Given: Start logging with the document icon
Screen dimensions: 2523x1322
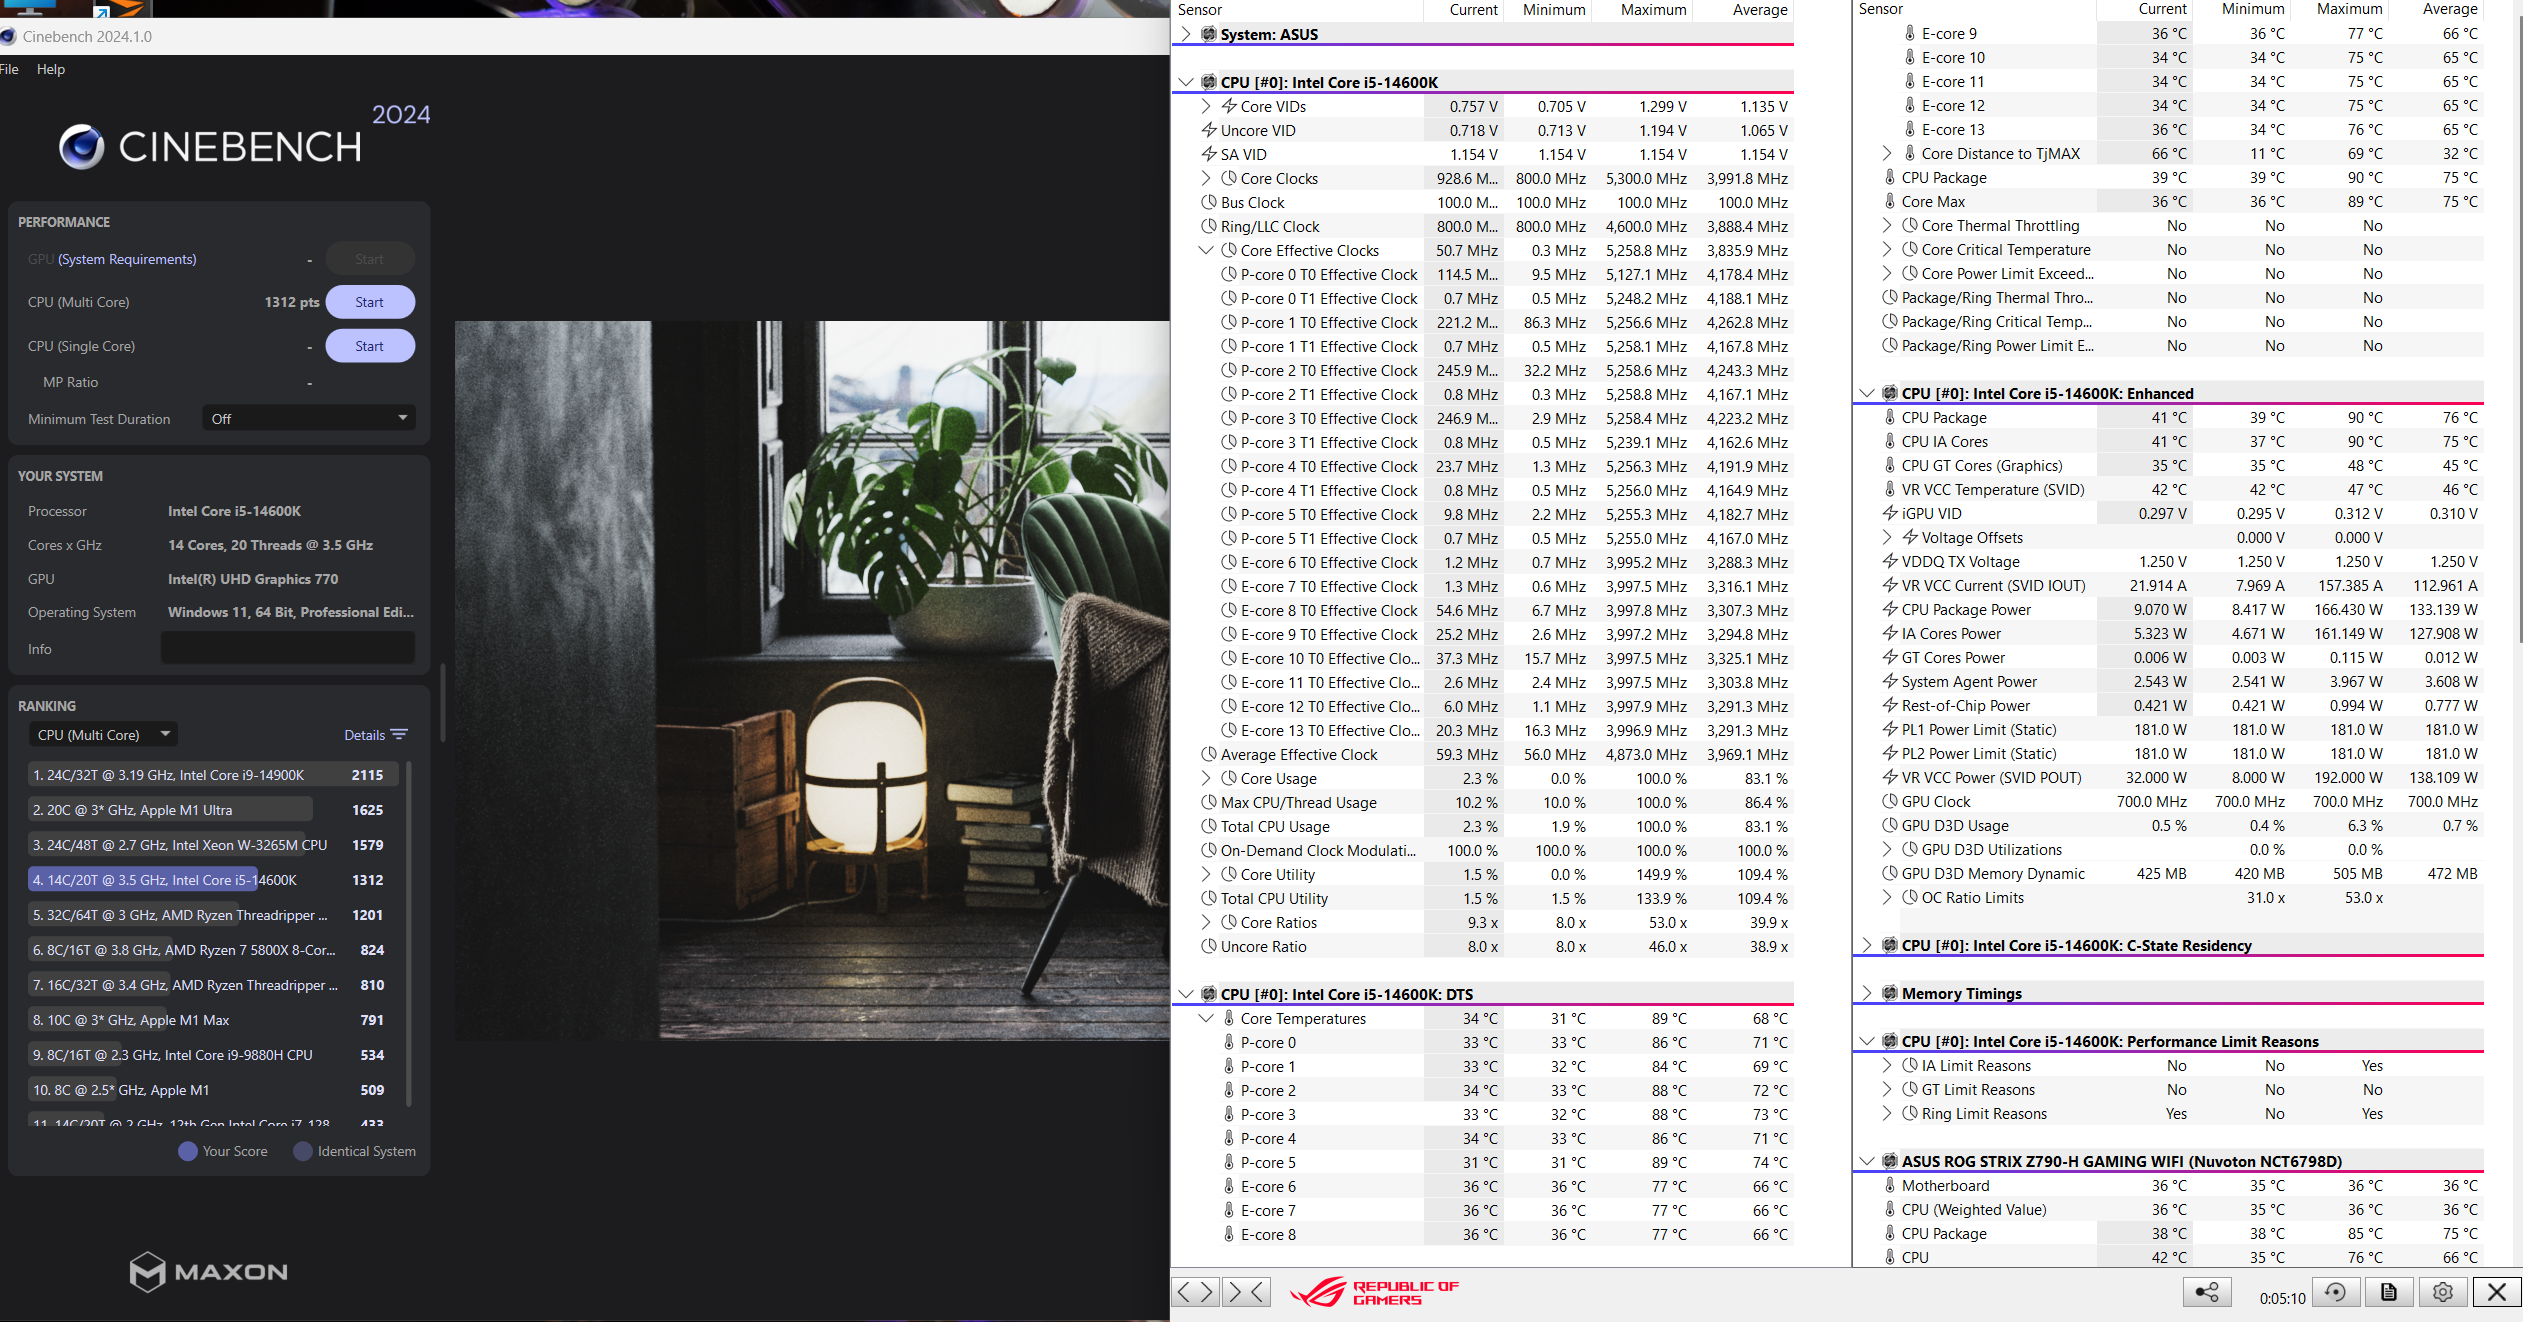Looking at the screenshot, I should pyautogui.click(x=2389, y=1292).
